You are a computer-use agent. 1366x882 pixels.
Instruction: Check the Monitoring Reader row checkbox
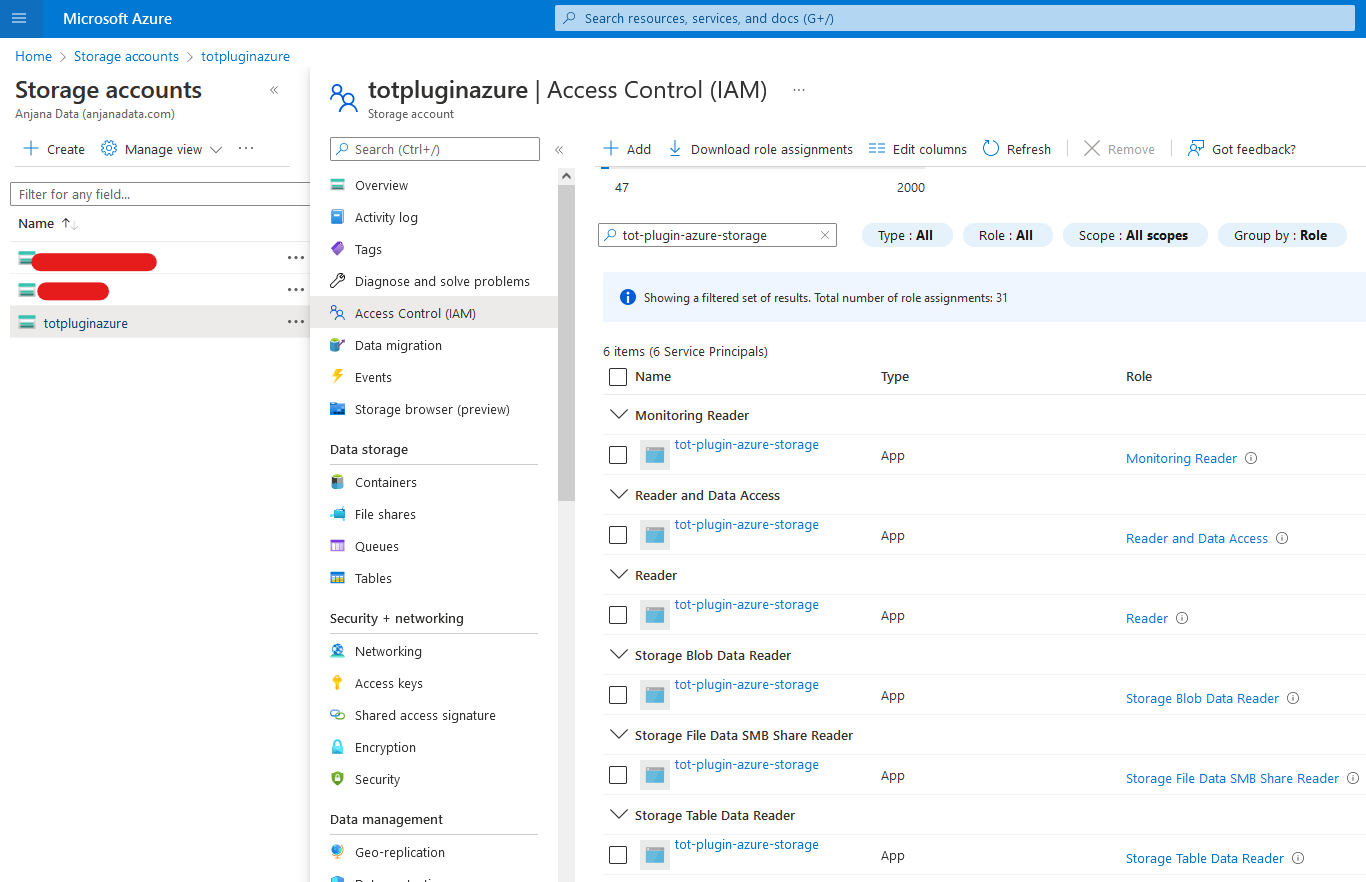618,455
